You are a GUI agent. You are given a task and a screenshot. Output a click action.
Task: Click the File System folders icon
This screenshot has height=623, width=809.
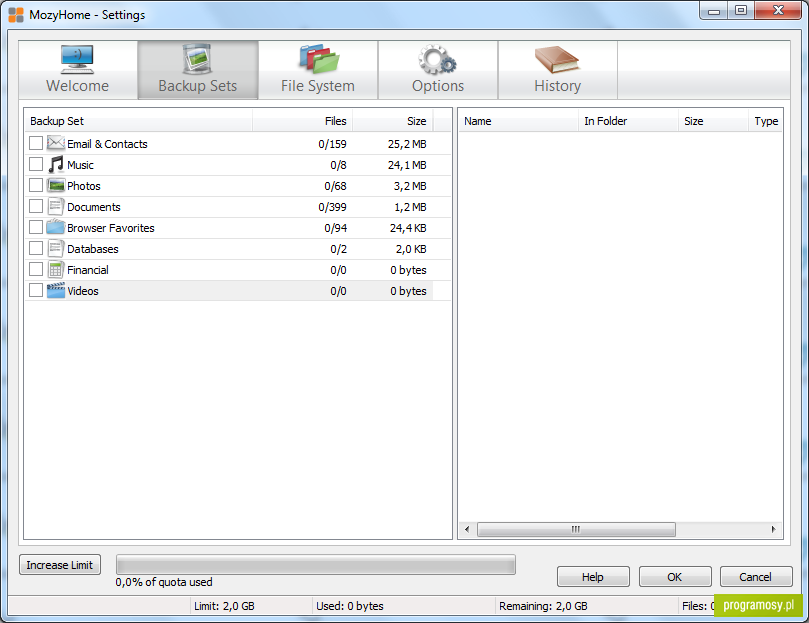(318, 59)
